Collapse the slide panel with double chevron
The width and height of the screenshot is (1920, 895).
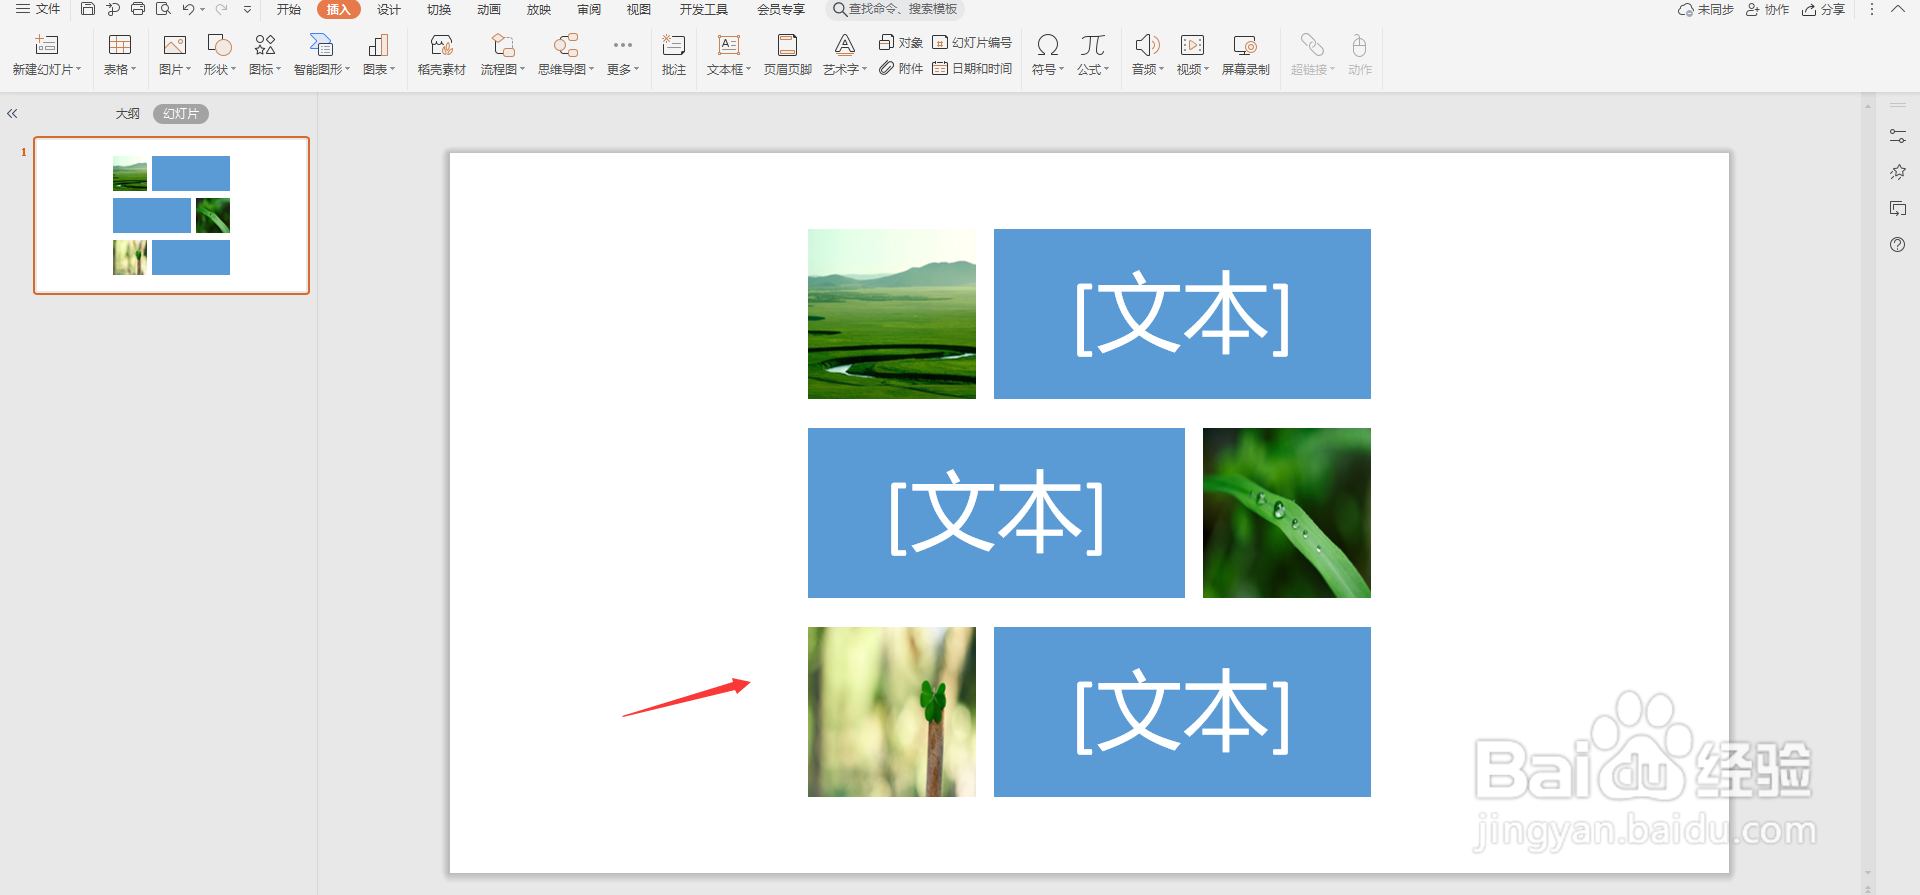click(x=12, y=114)
